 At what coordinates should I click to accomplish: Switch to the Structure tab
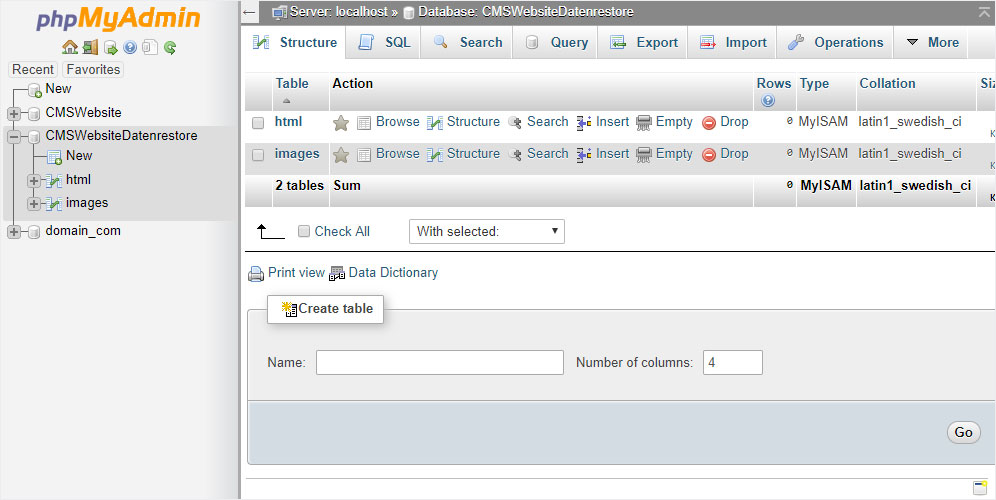295,43
